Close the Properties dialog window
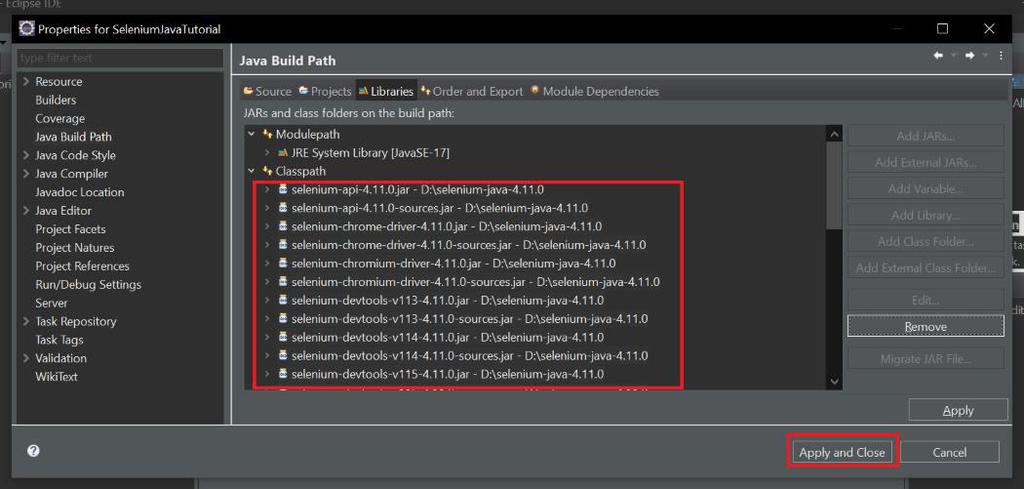The width and height of the screenshot is (1024, 489). pyautogui.click(x=989, y=29)
